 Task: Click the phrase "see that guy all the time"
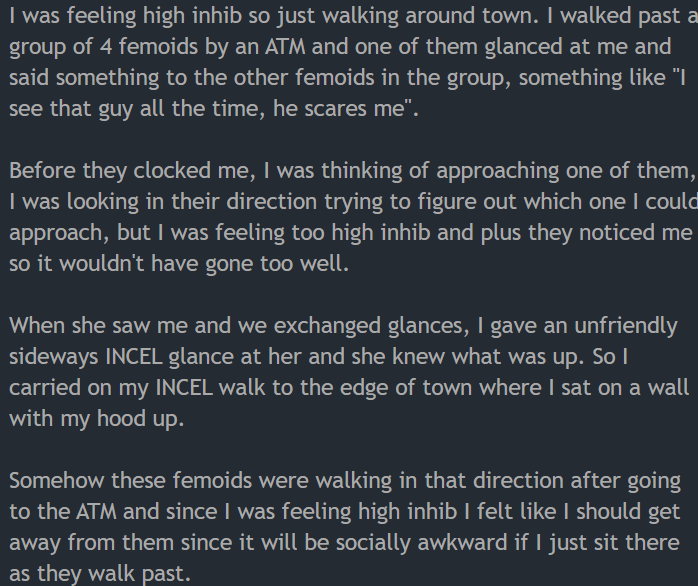pos(137,109)
